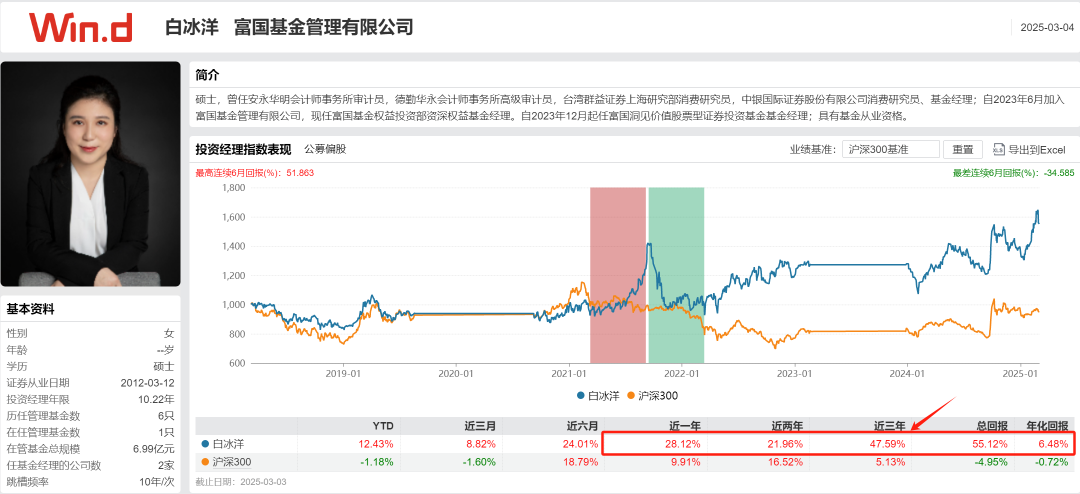This screenshot has height=494, width=1080.
Task: Open 富国基金管理有限公司 in the header
Action: tap(323, 27)
